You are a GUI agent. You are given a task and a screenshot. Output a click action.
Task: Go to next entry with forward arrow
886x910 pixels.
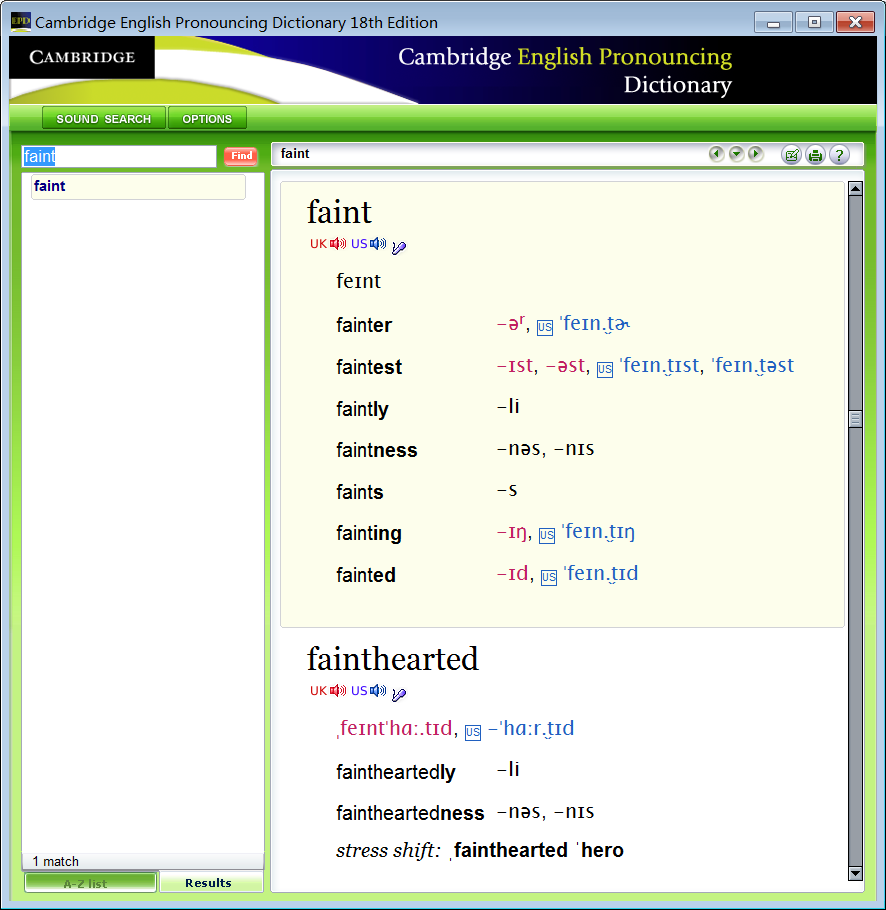[755, 154]
